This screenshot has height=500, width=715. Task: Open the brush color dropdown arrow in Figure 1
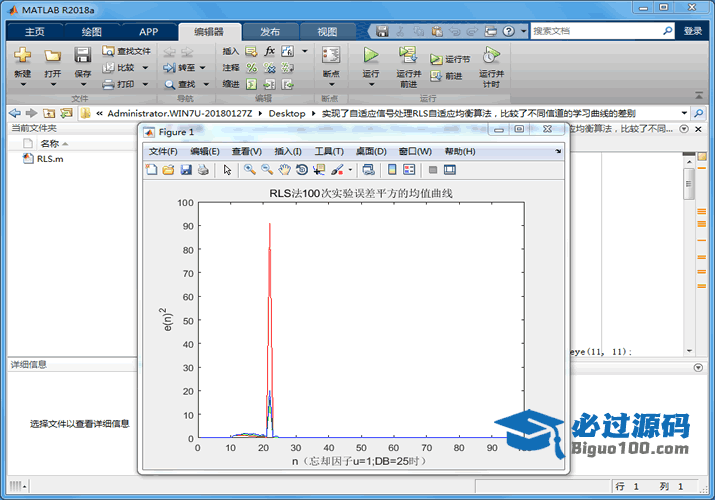(x=350, y=170)
